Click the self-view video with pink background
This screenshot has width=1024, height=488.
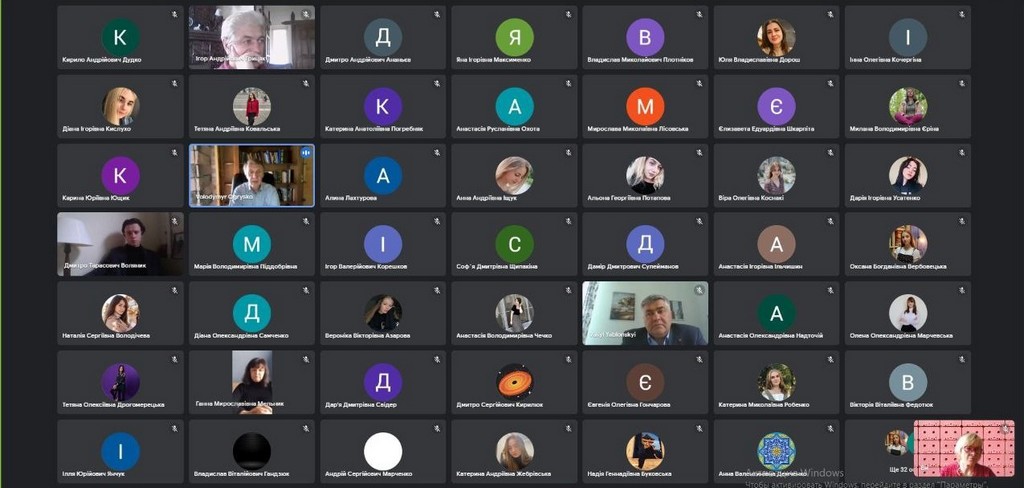point(964,448)
